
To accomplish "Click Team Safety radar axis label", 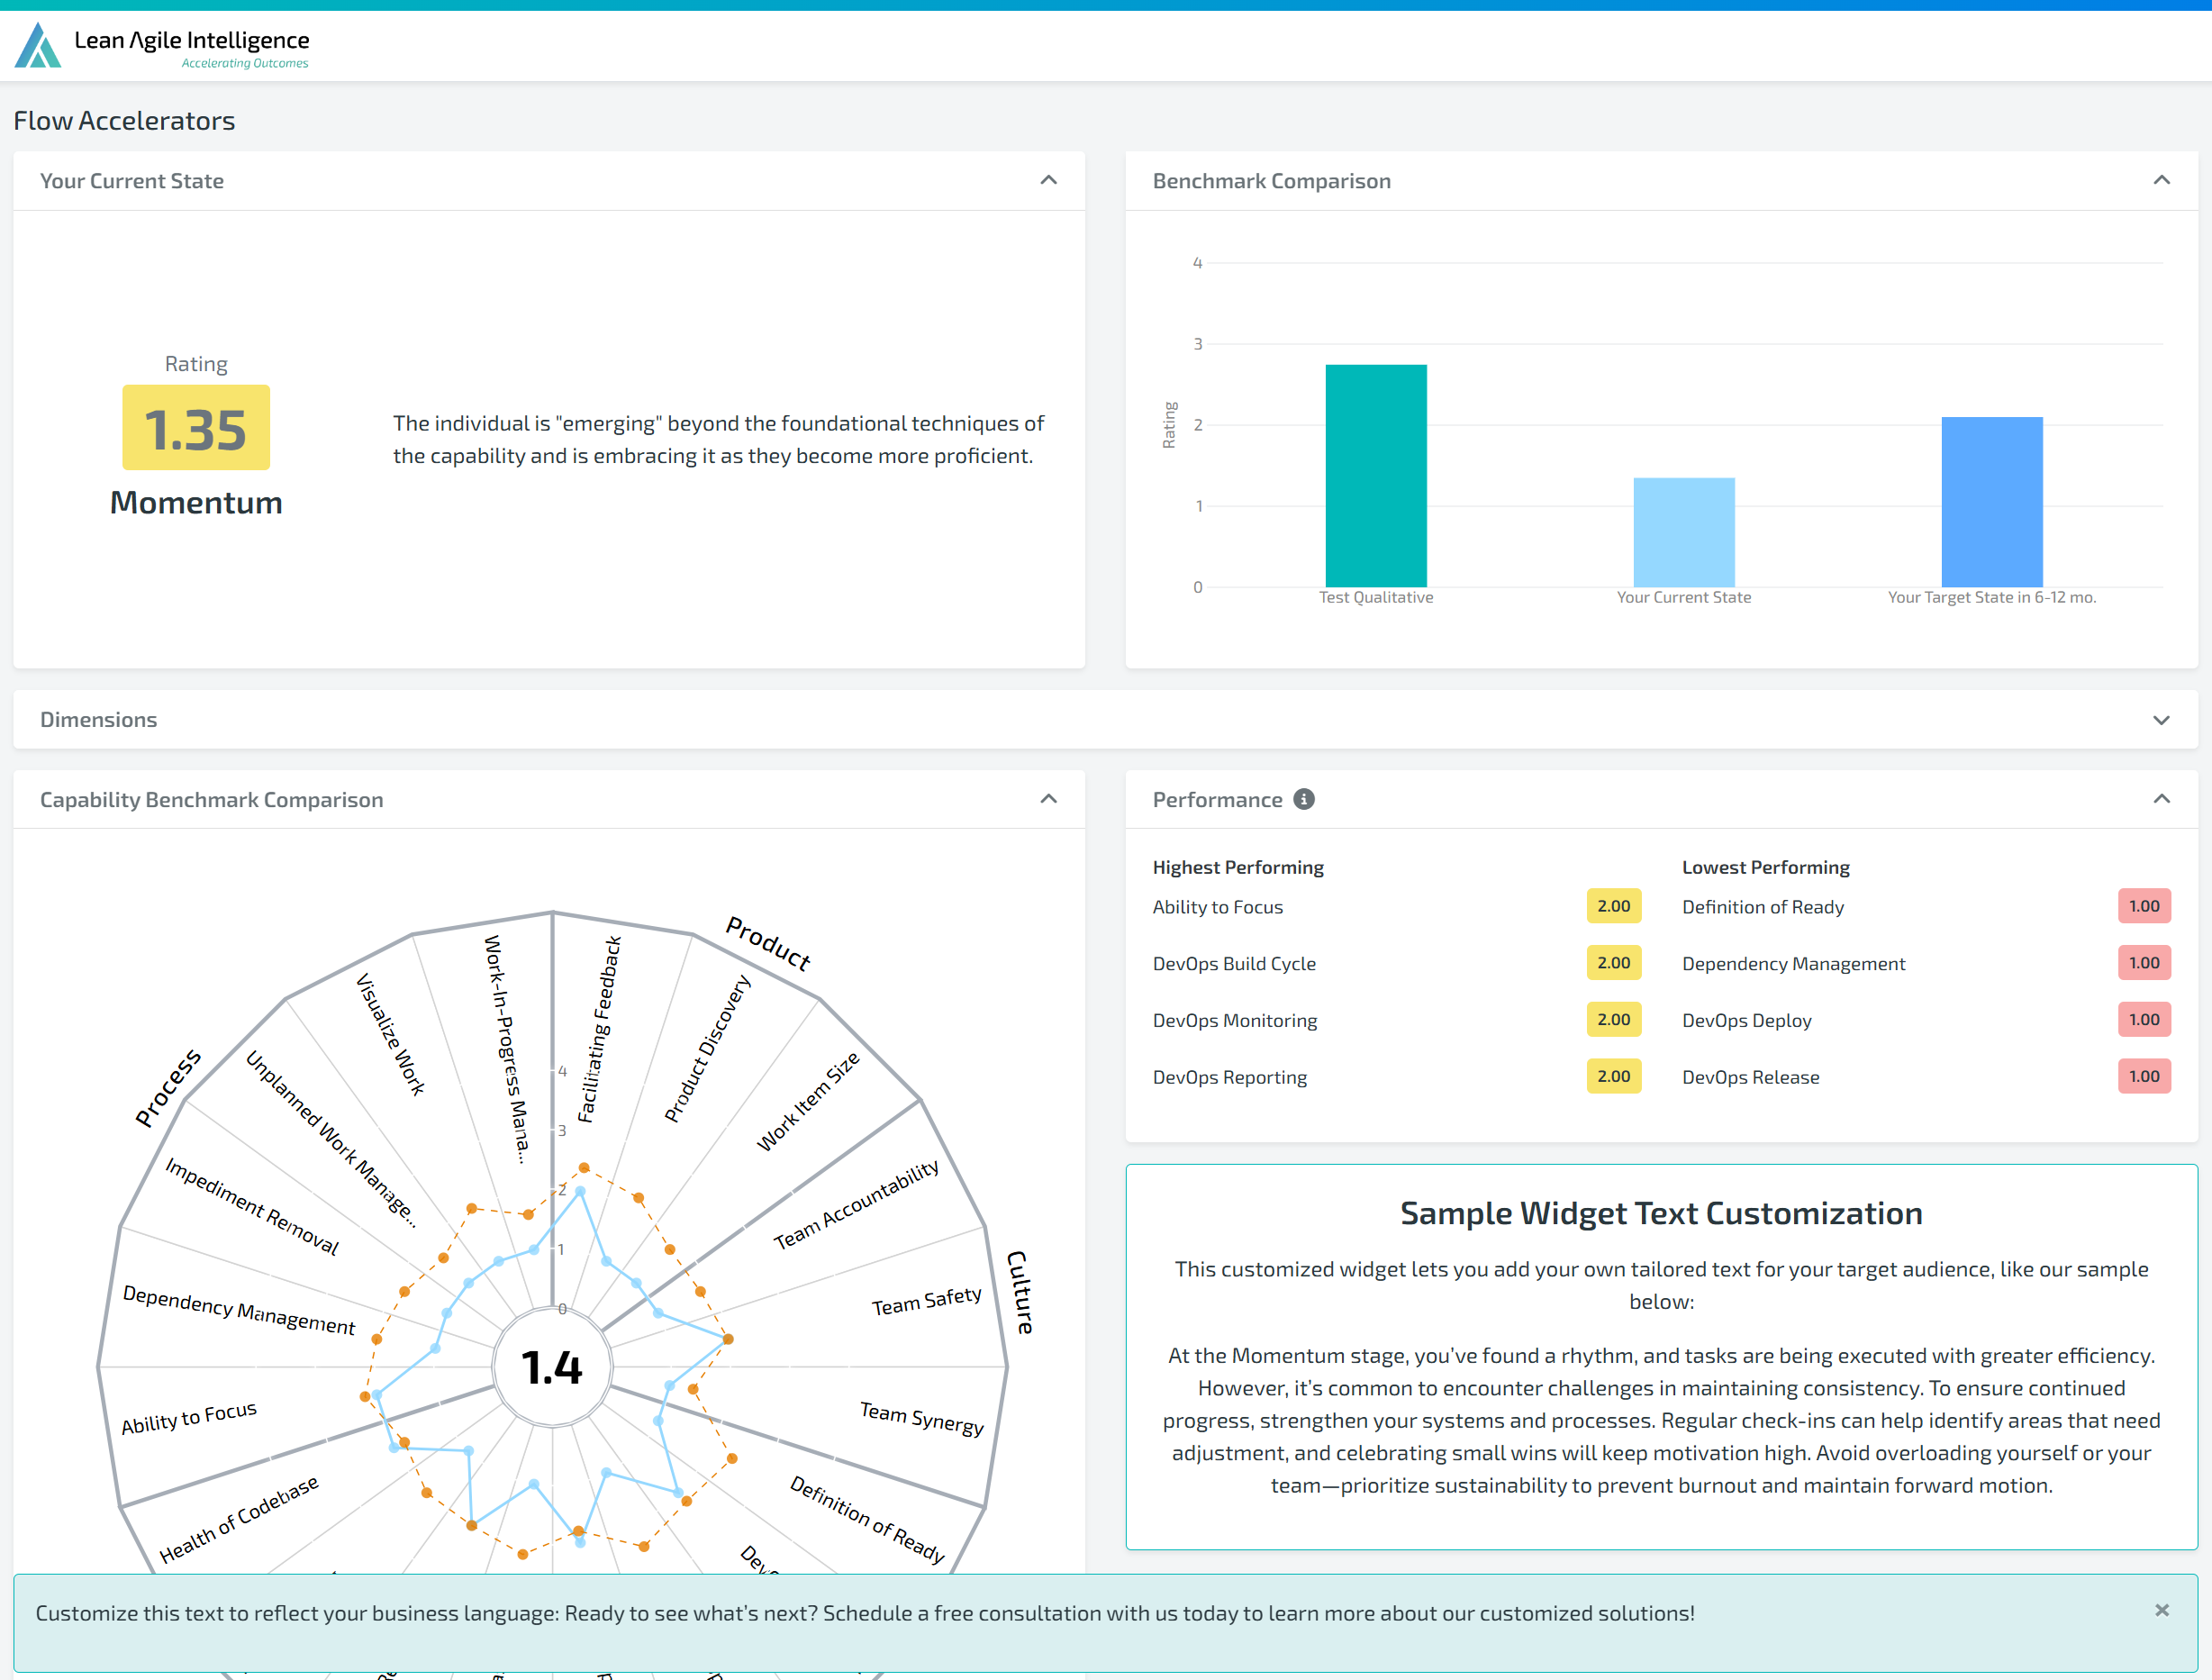I will pos(927,1301).
